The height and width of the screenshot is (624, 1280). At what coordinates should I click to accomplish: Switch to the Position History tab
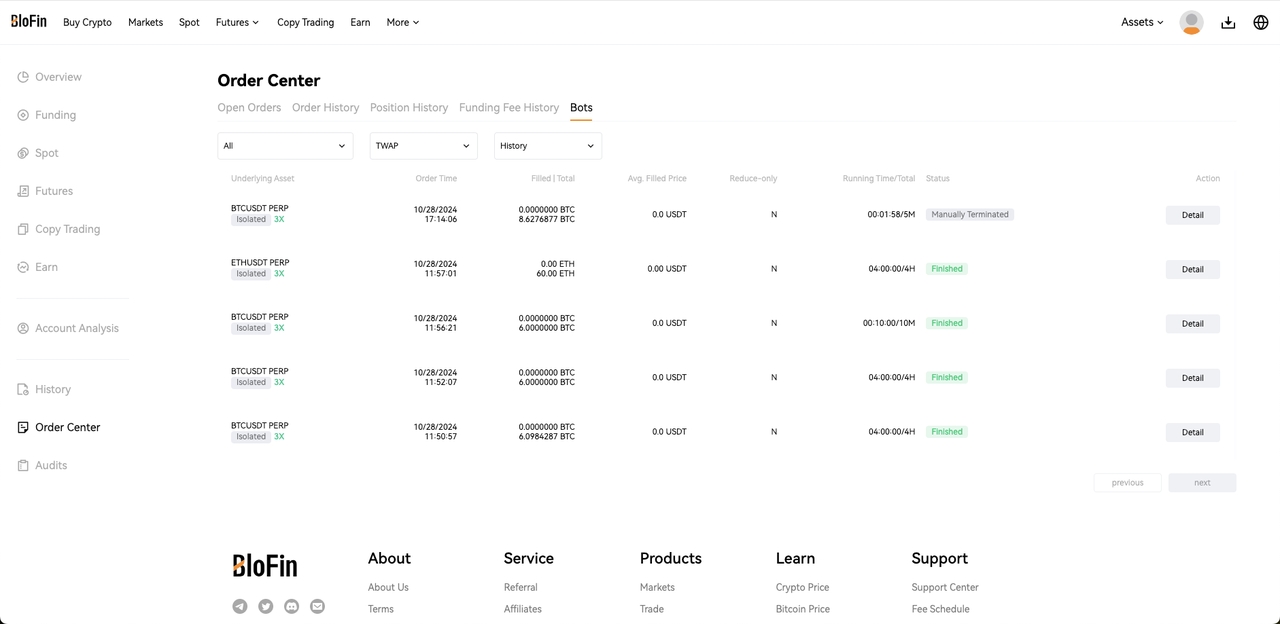pos(409,107)
